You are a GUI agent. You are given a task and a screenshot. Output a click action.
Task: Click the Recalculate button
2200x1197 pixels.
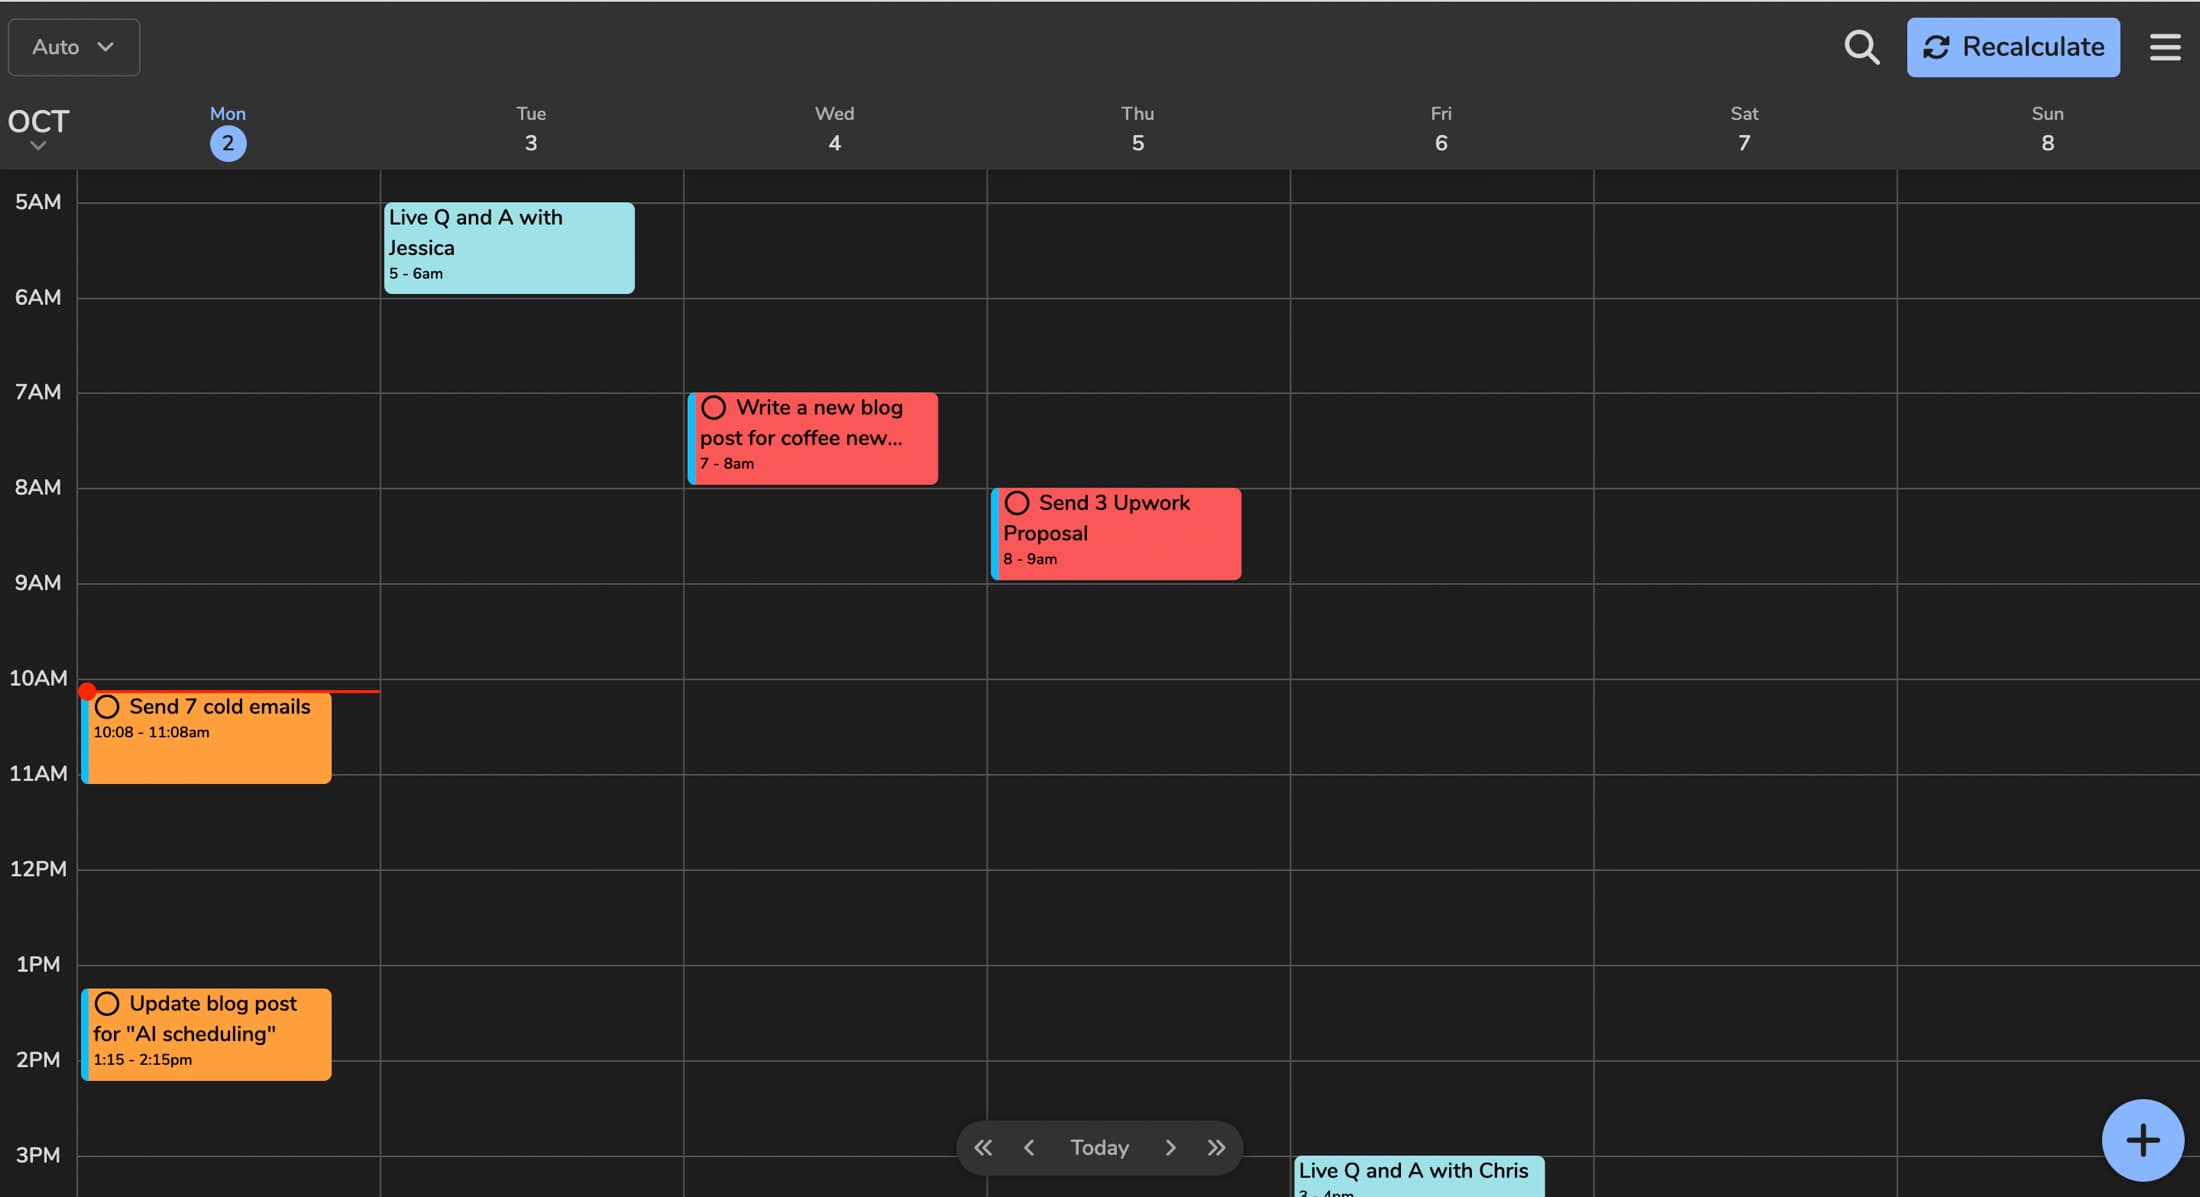[x=2011, y=46]
